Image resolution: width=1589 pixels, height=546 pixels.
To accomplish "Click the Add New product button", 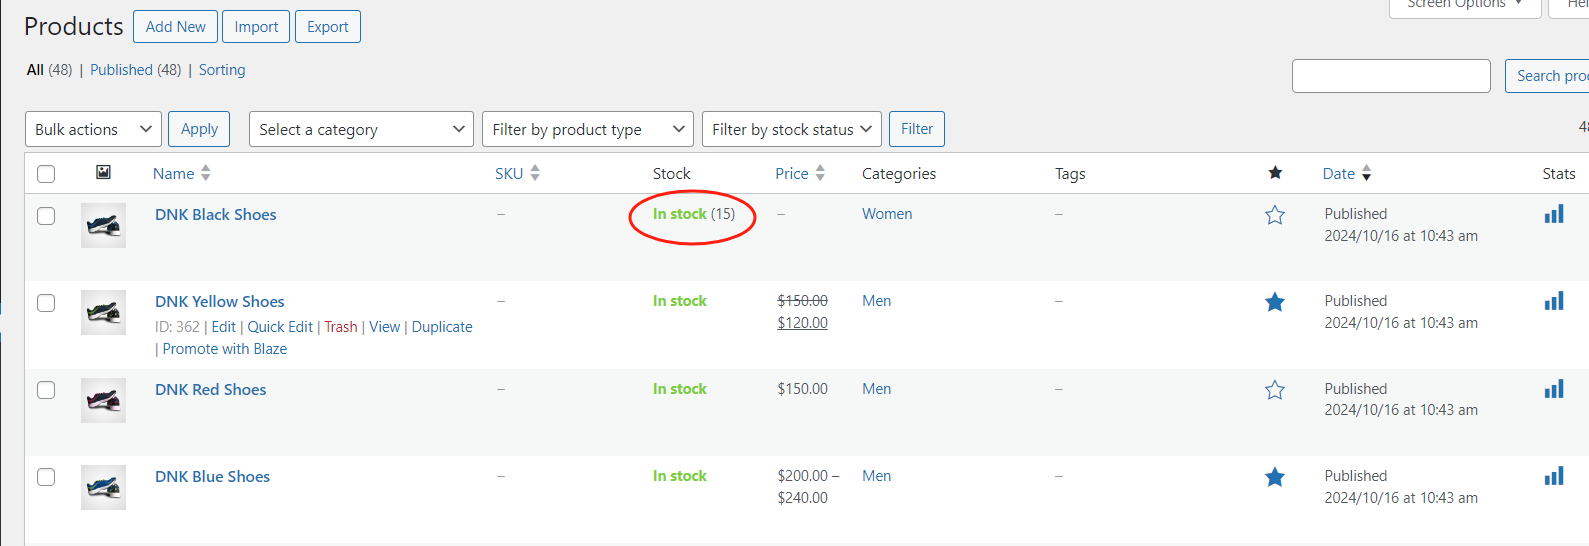I will 175,27.
